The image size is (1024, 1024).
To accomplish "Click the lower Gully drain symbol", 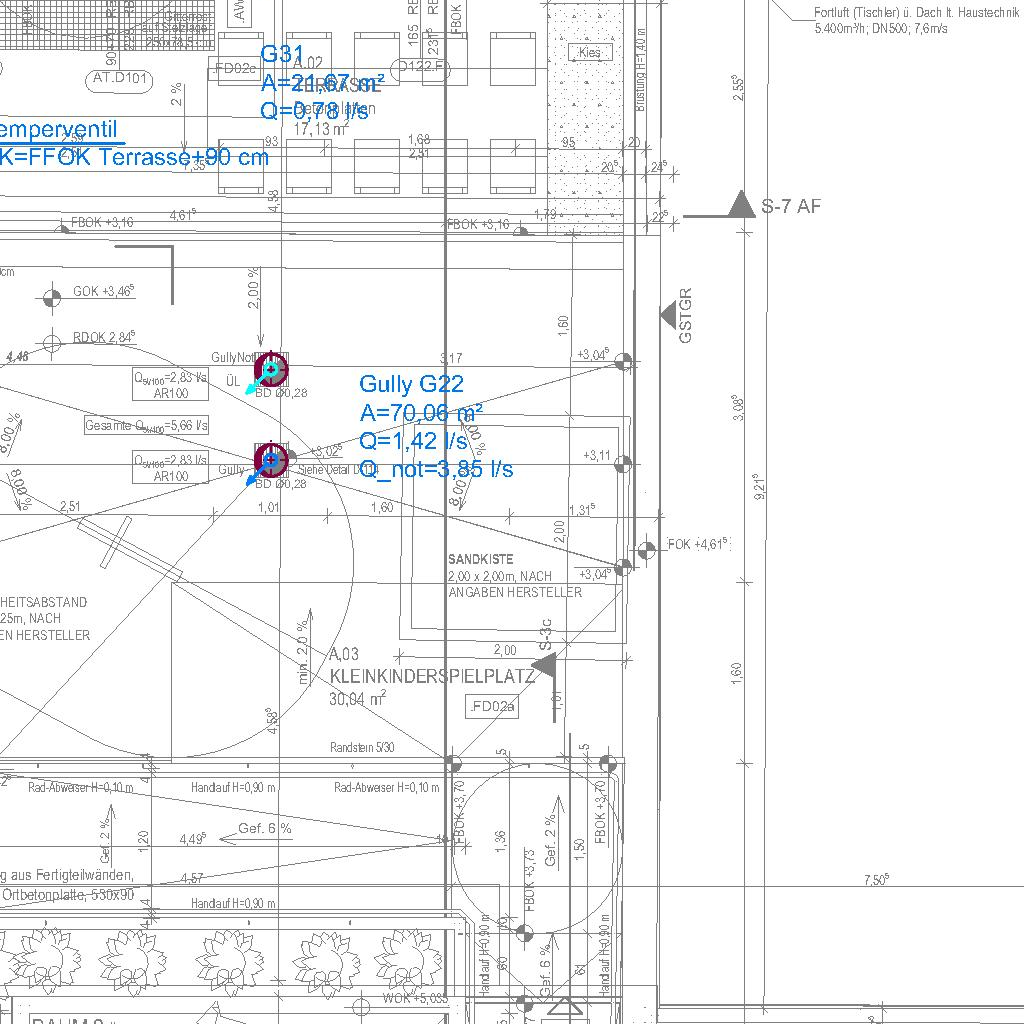I will [x=271, y=460].
